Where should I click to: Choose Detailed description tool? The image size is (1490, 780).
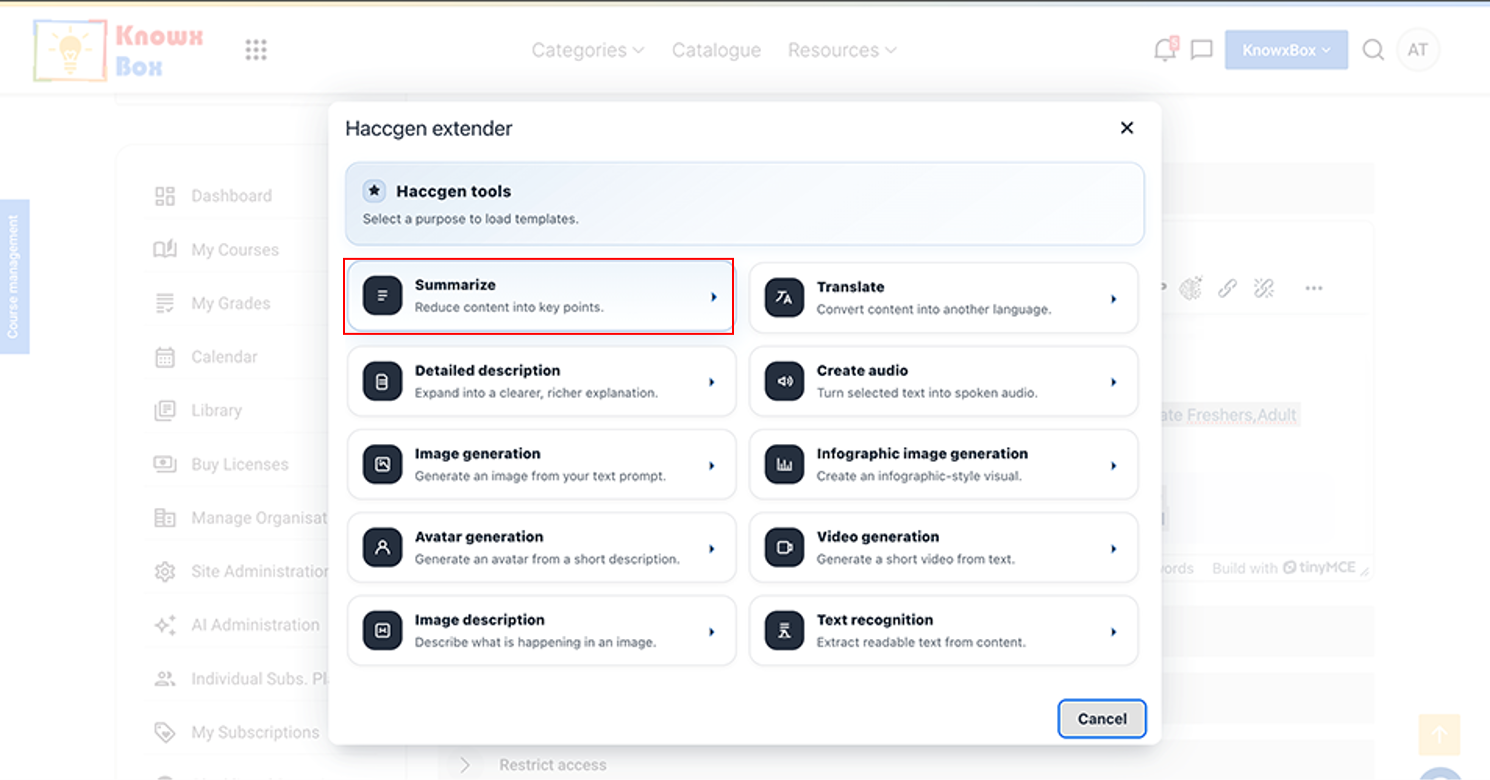[x=541, y=381]
